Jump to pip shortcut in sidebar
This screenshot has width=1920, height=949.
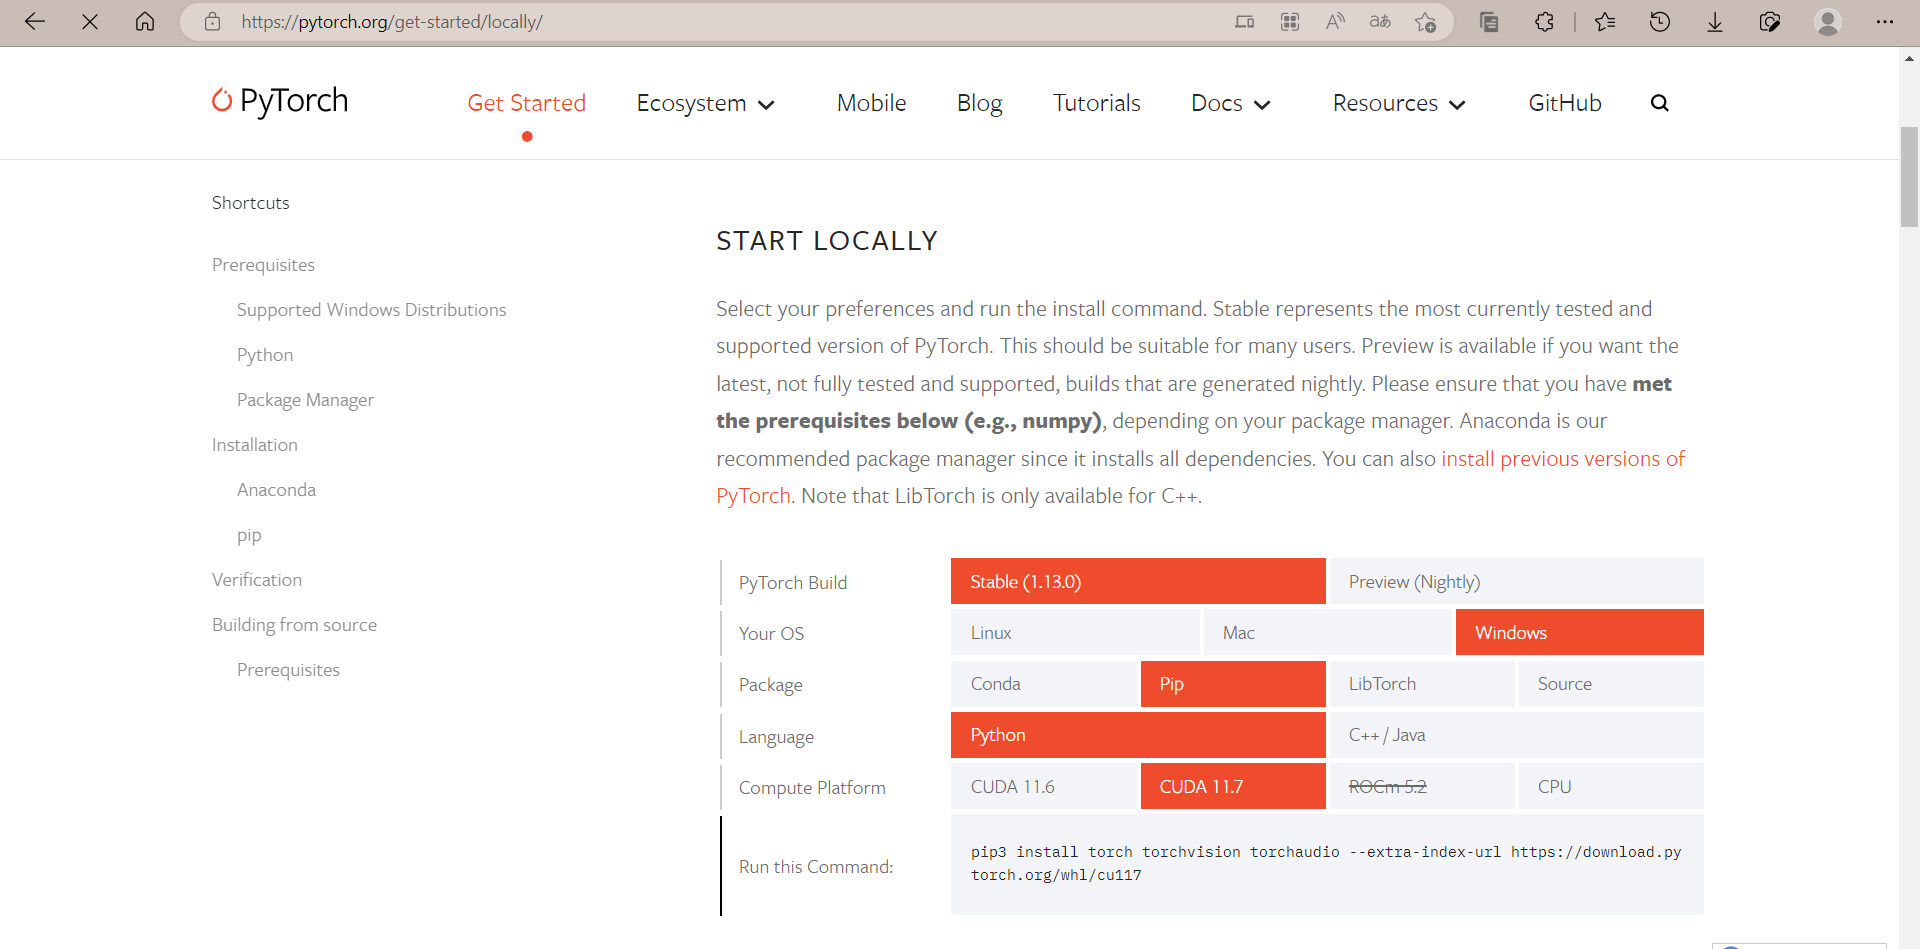coord(249,536)
